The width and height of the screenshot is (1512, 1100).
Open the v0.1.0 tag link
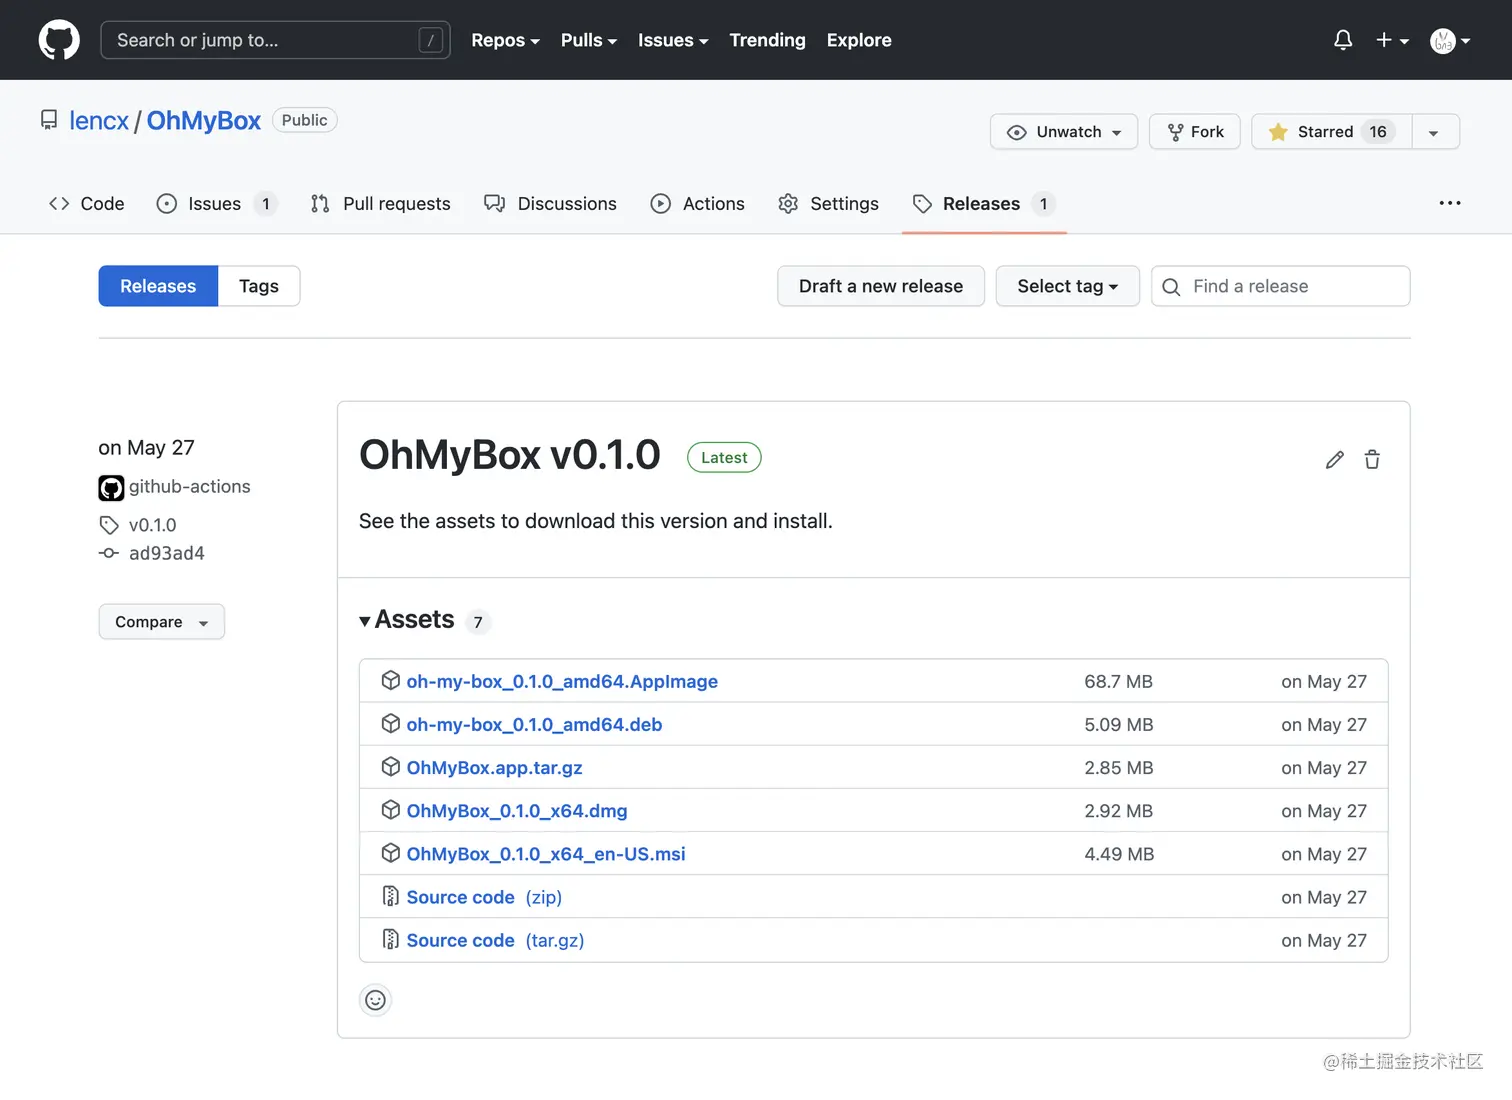(153, 525)
